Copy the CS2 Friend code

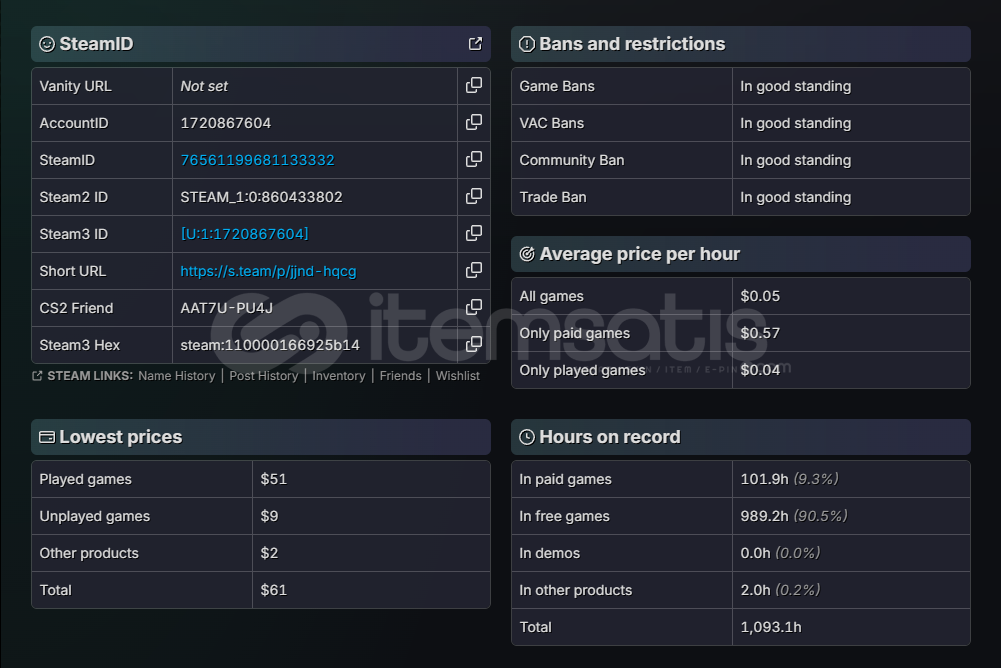point(474,308)
